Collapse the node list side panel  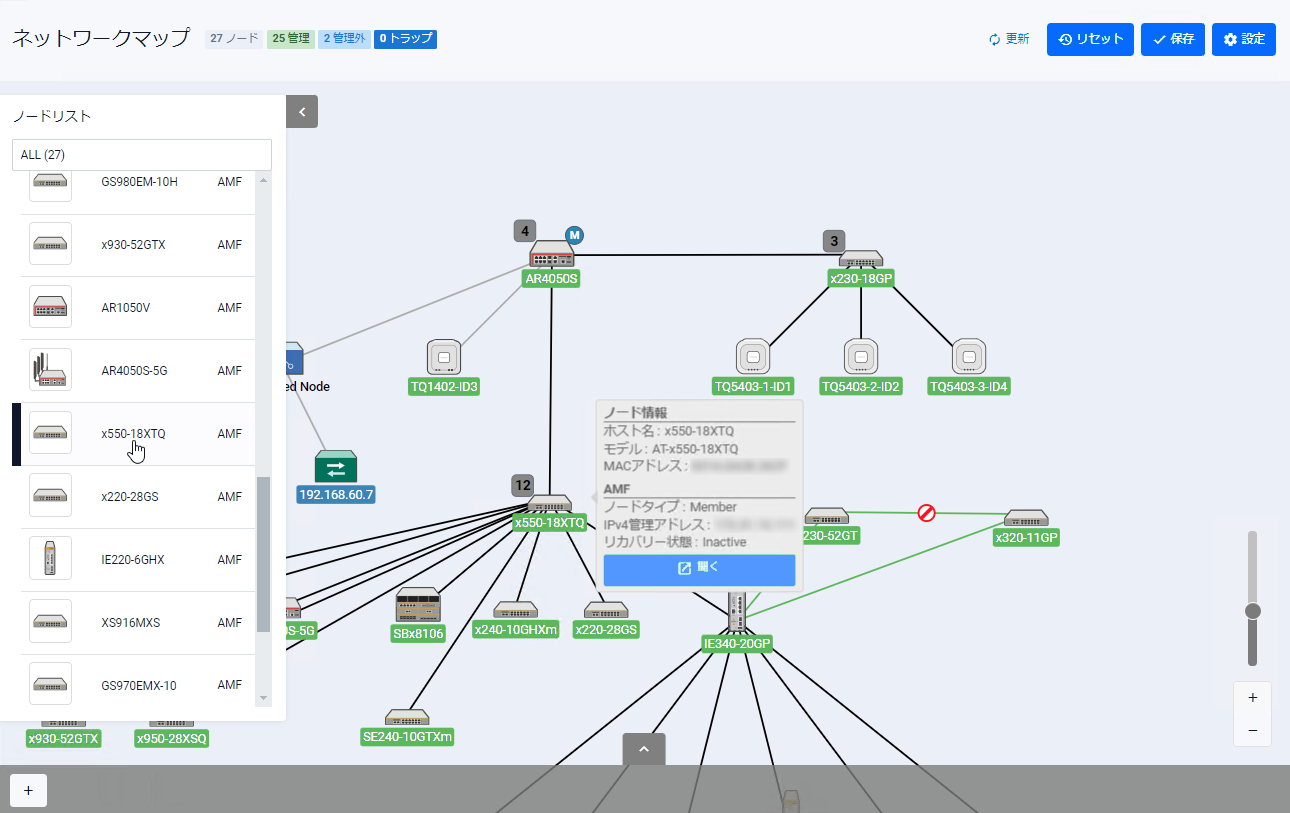tap(302, 112)
